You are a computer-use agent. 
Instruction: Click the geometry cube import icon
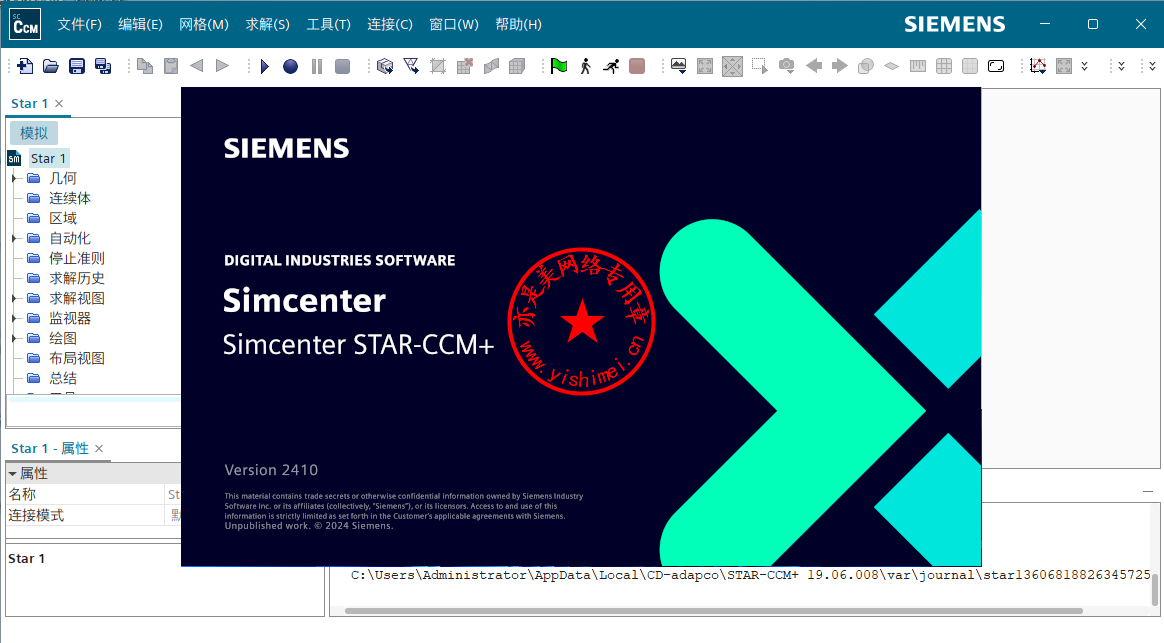[385, 66]
